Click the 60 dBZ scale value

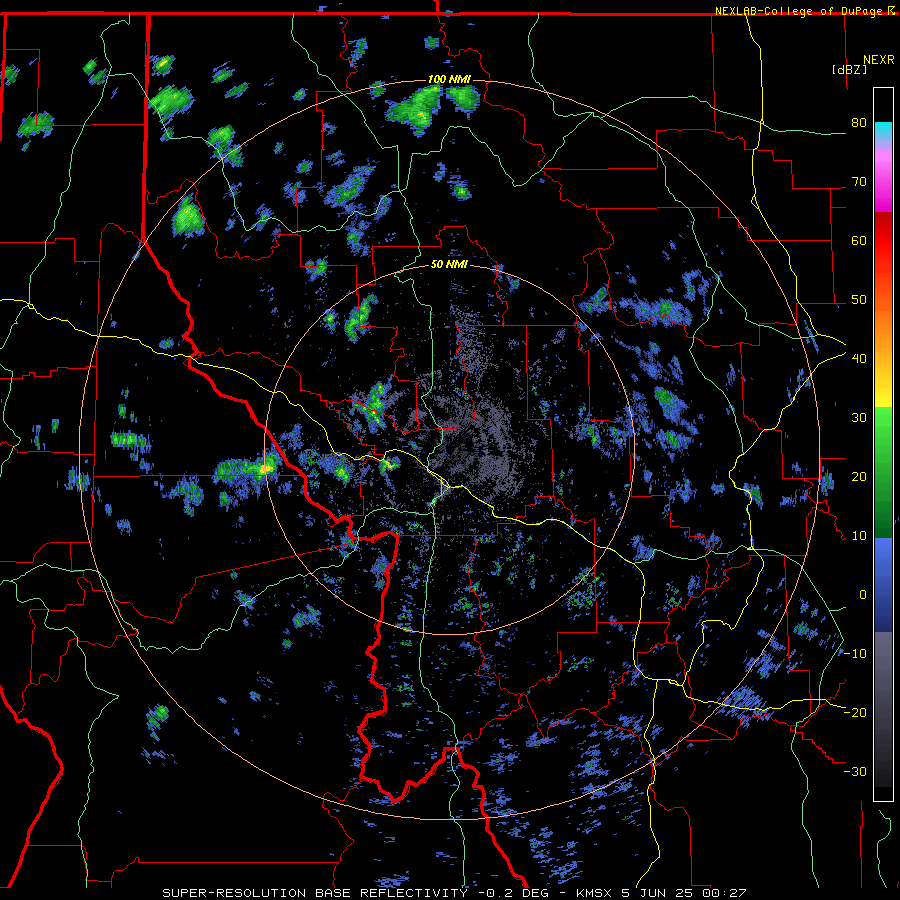[x=859, y=240]
